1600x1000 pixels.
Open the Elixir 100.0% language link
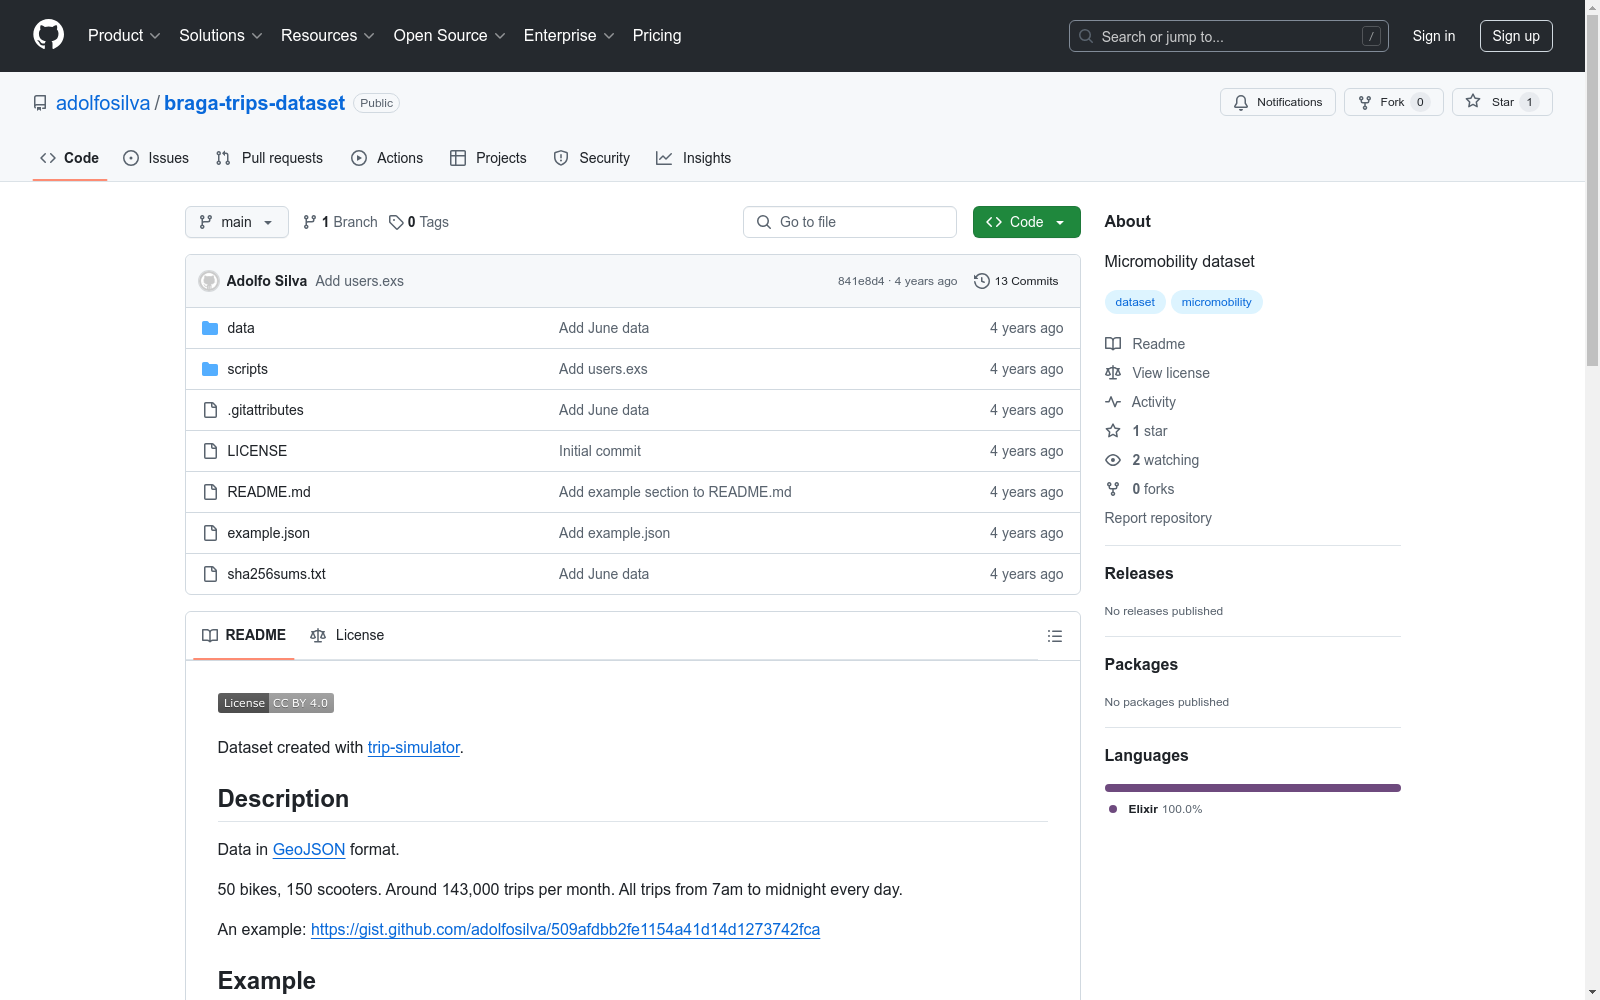(x=1156, y=809)
